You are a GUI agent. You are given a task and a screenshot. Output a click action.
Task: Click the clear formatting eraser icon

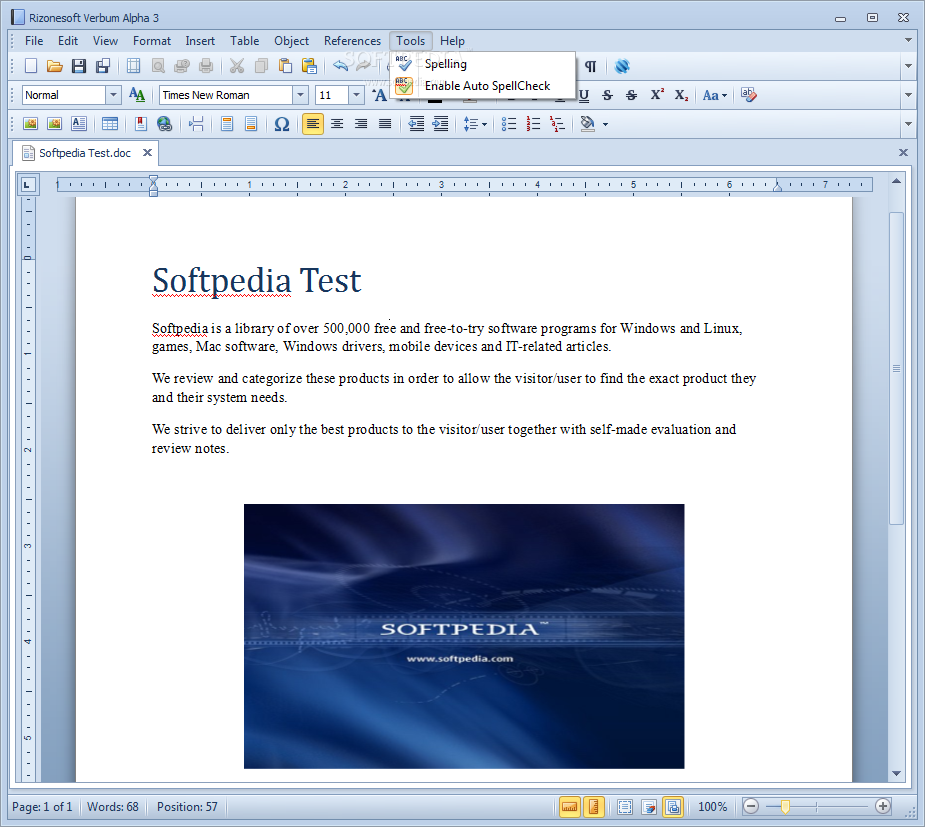click(749, 95)
